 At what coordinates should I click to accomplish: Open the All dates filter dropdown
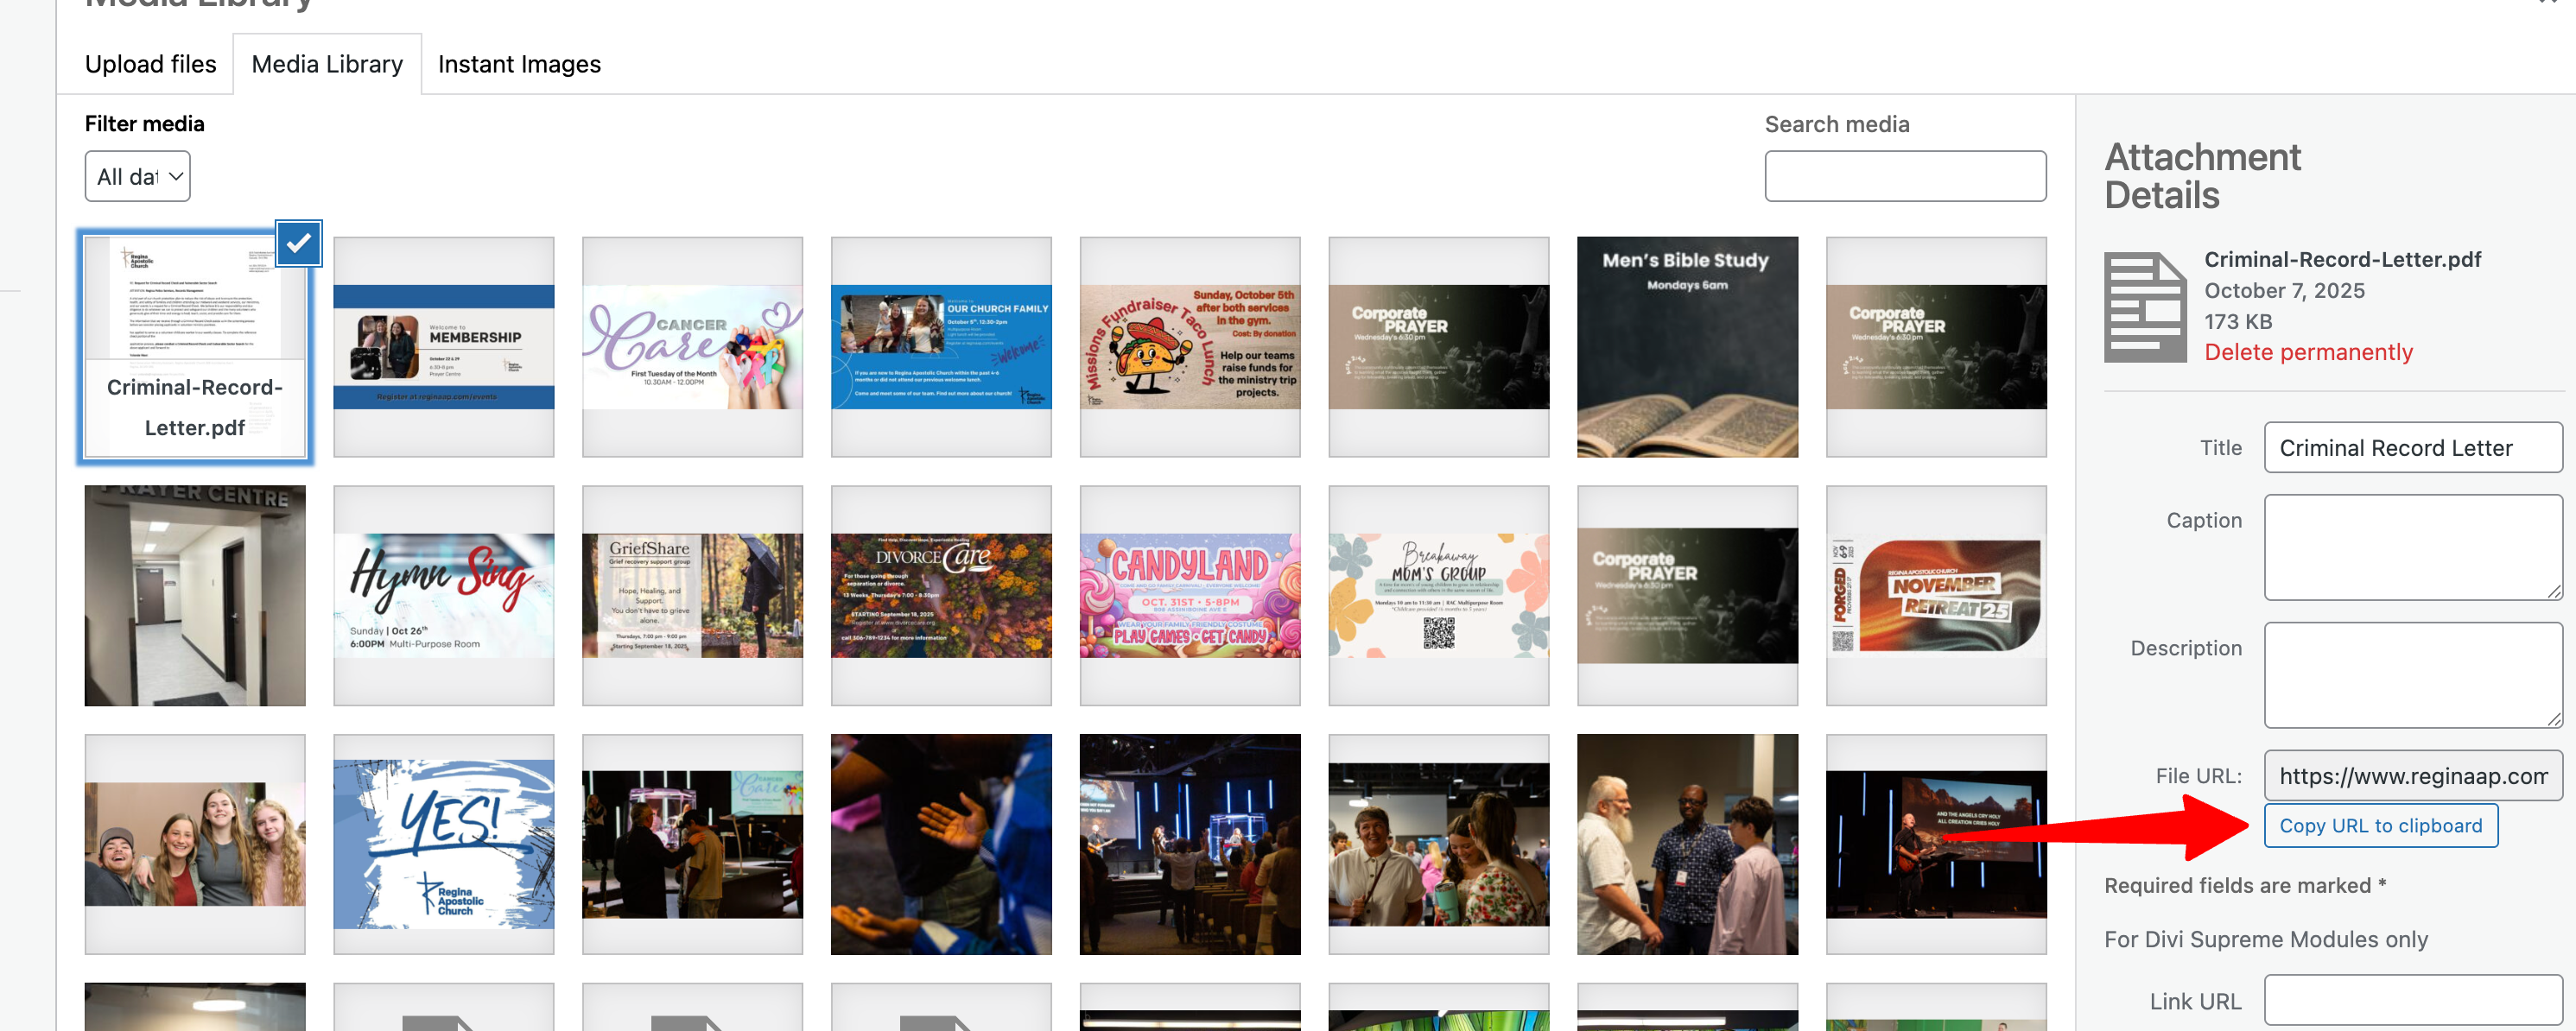coord(138,177)
